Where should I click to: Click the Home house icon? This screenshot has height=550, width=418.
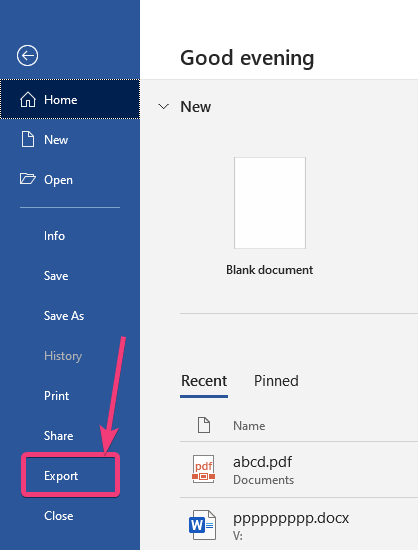(28, 100)
